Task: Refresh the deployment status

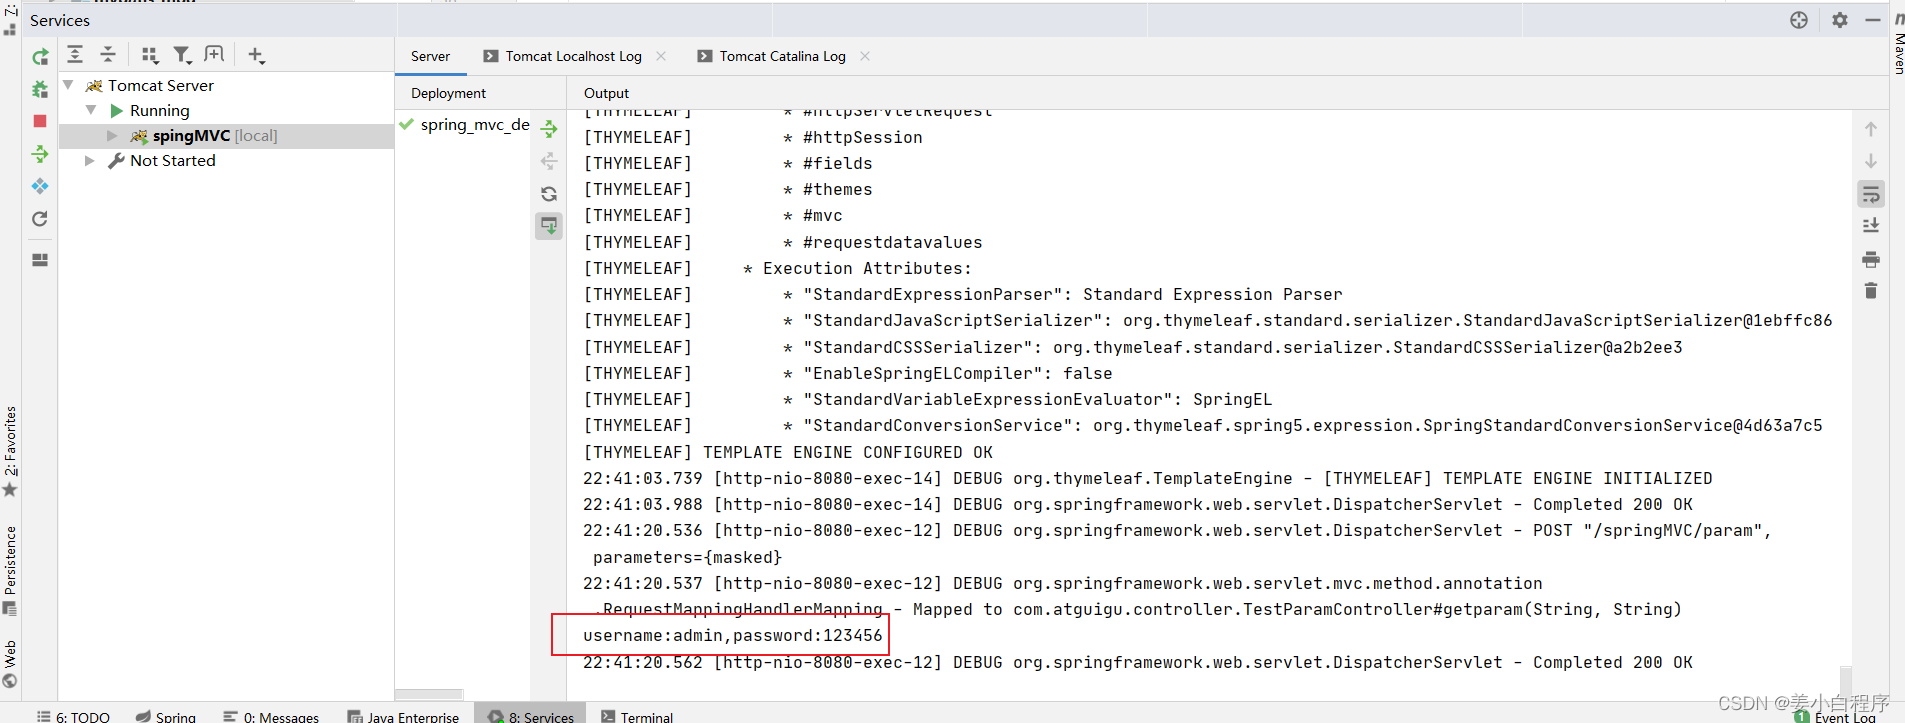Action: pos(549,194)
